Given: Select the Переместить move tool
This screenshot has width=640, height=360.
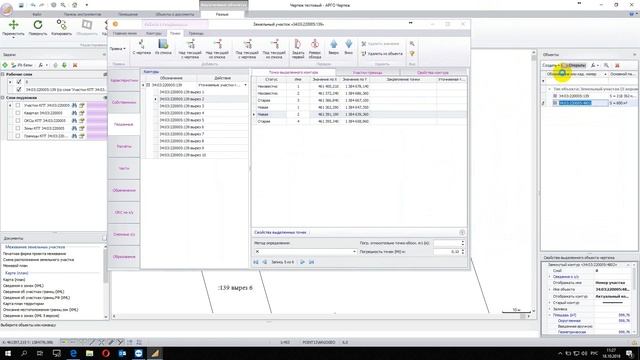Looking at the screenshot, I should pyautogui.click(x=13, y=27).
